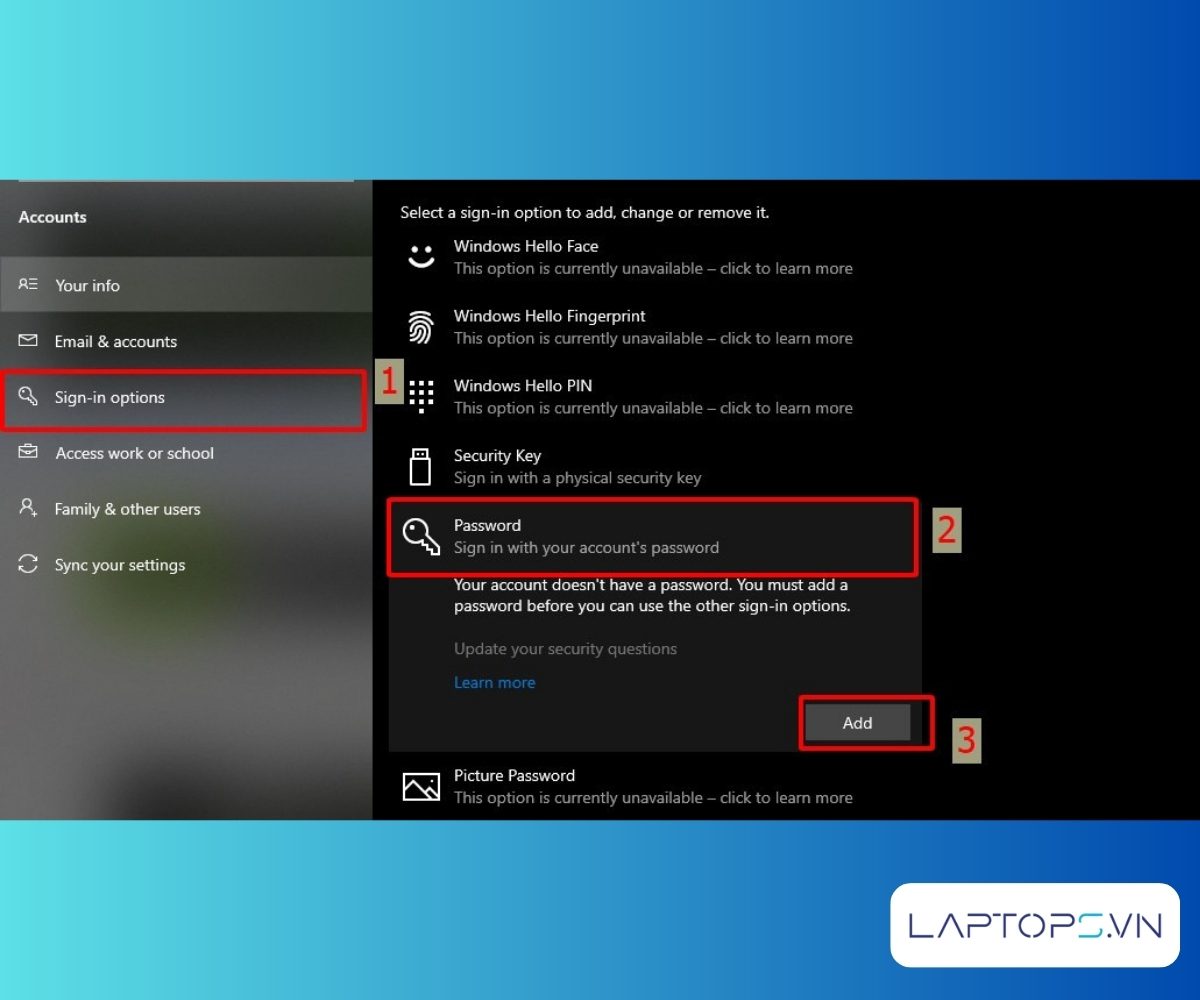
Task: Follow the Learn more link
Action: (x=494, y=683)
